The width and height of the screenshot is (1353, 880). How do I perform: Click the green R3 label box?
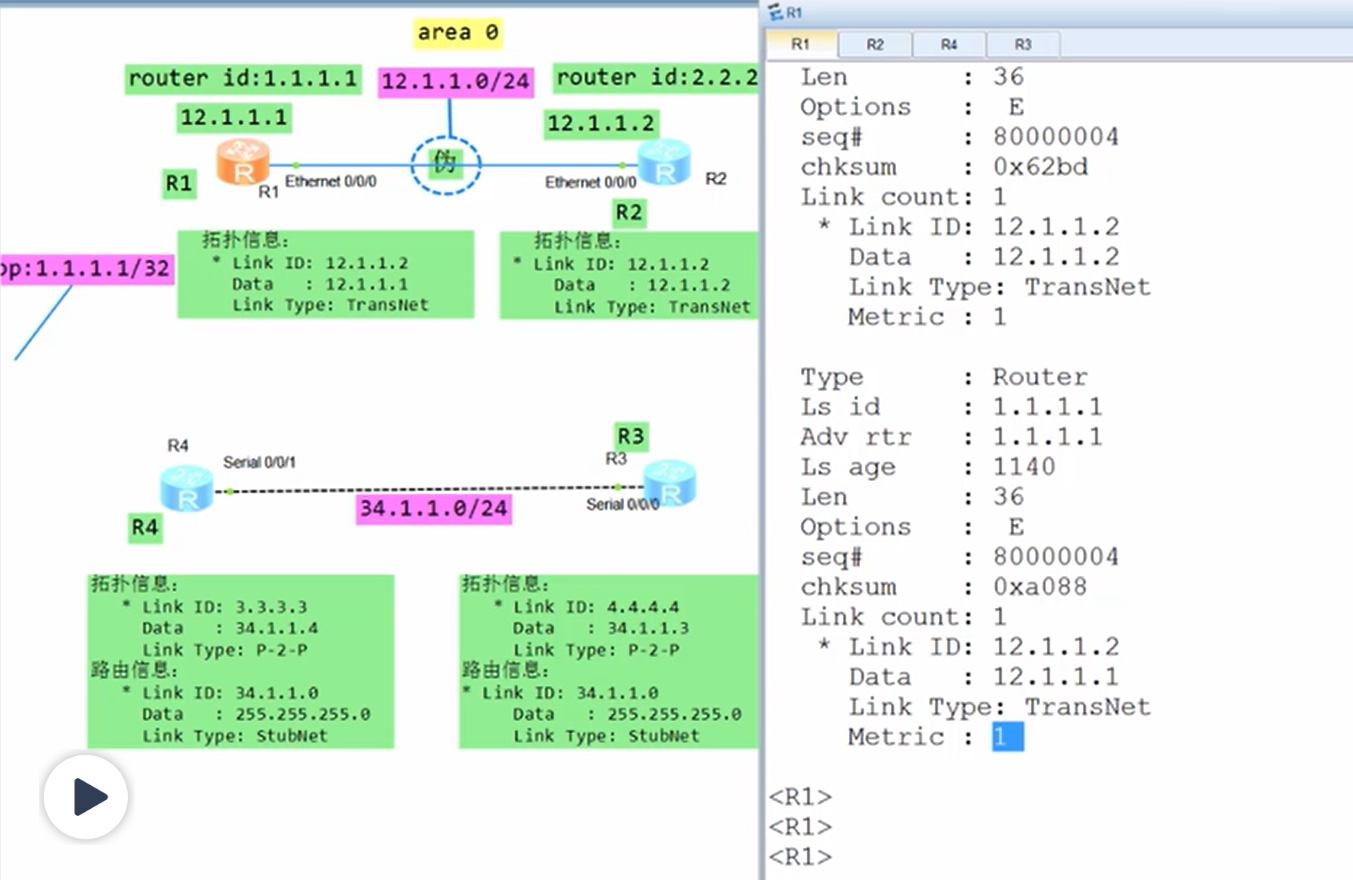(631, 437)
